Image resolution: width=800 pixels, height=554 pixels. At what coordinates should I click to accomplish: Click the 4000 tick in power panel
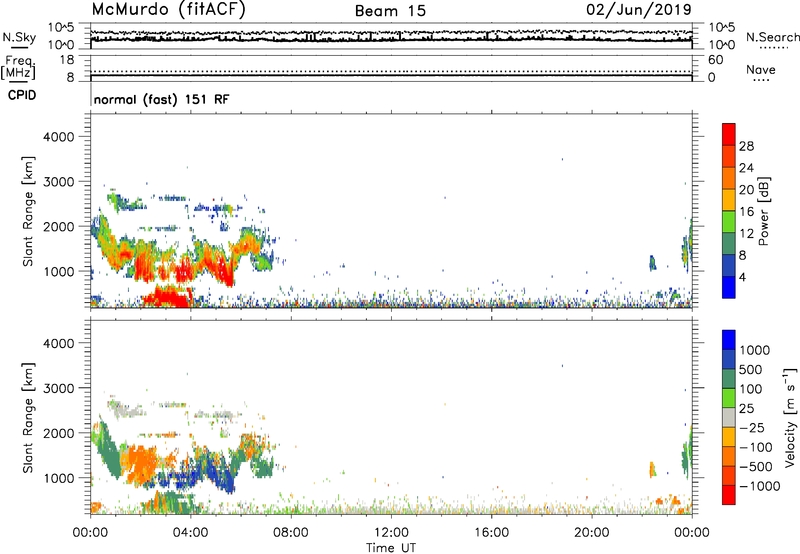pos(58,137)
